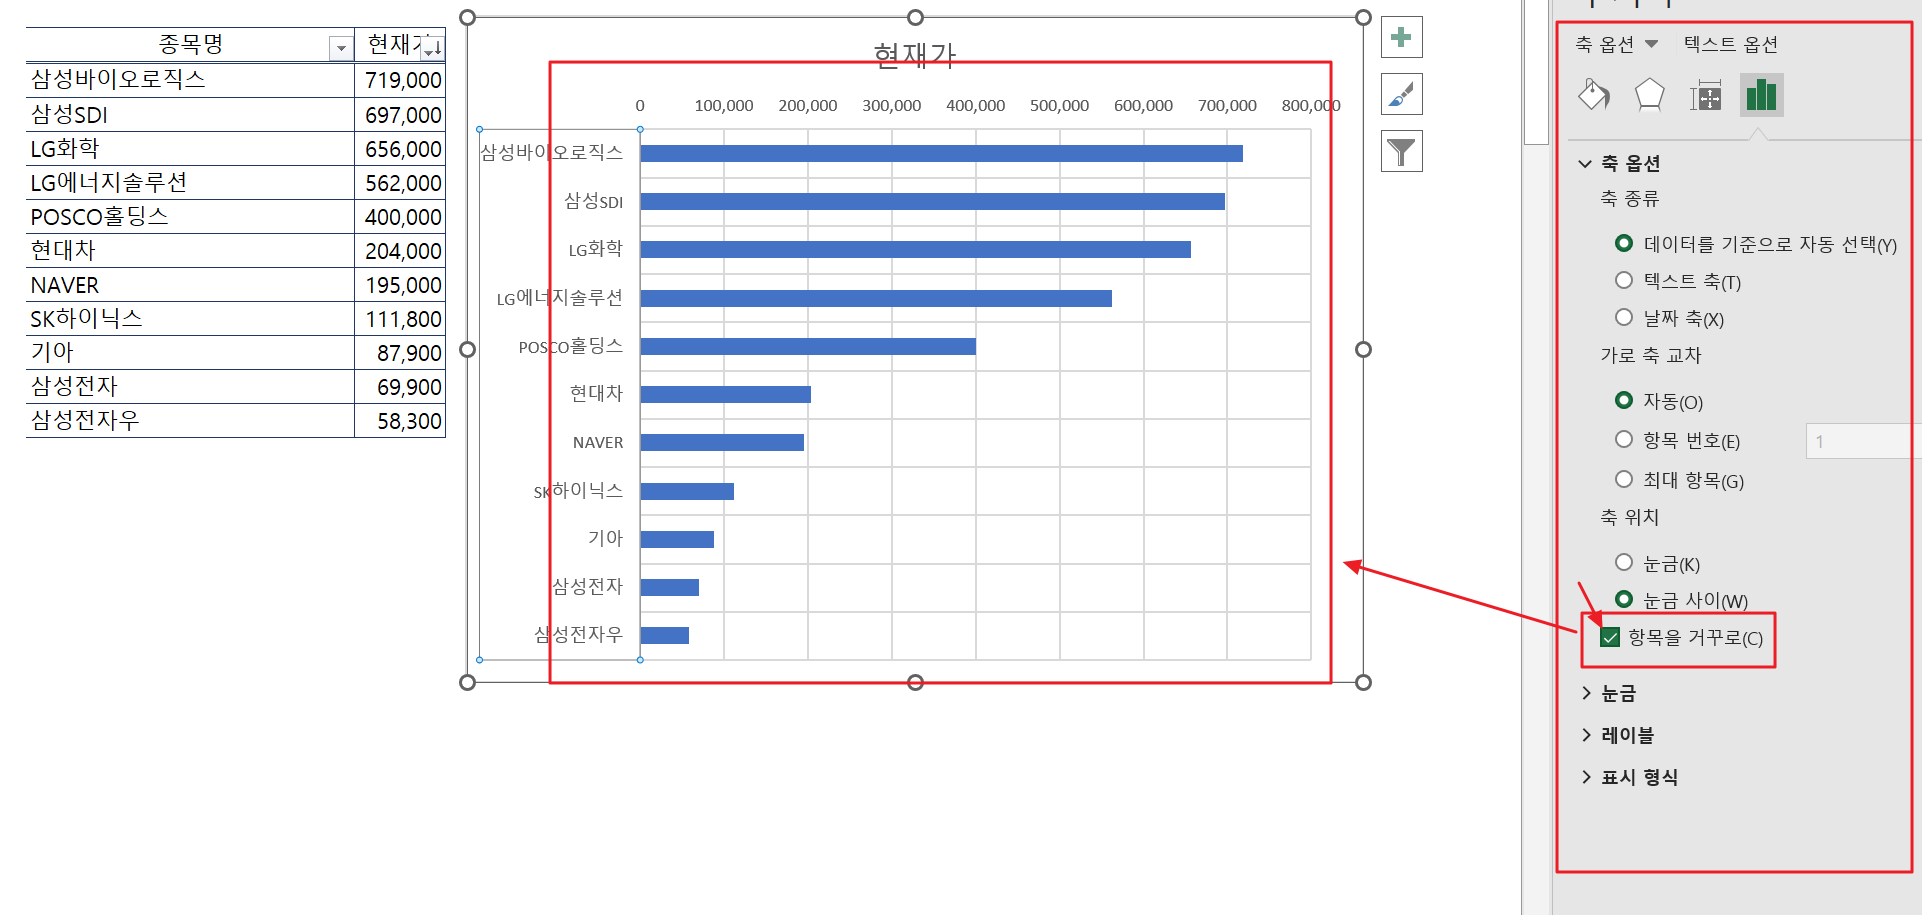This screenshot has width=1922, height=915.
Task: Click the POSCO홀딩스 bar in chart
Action: [x=808, y=346]
